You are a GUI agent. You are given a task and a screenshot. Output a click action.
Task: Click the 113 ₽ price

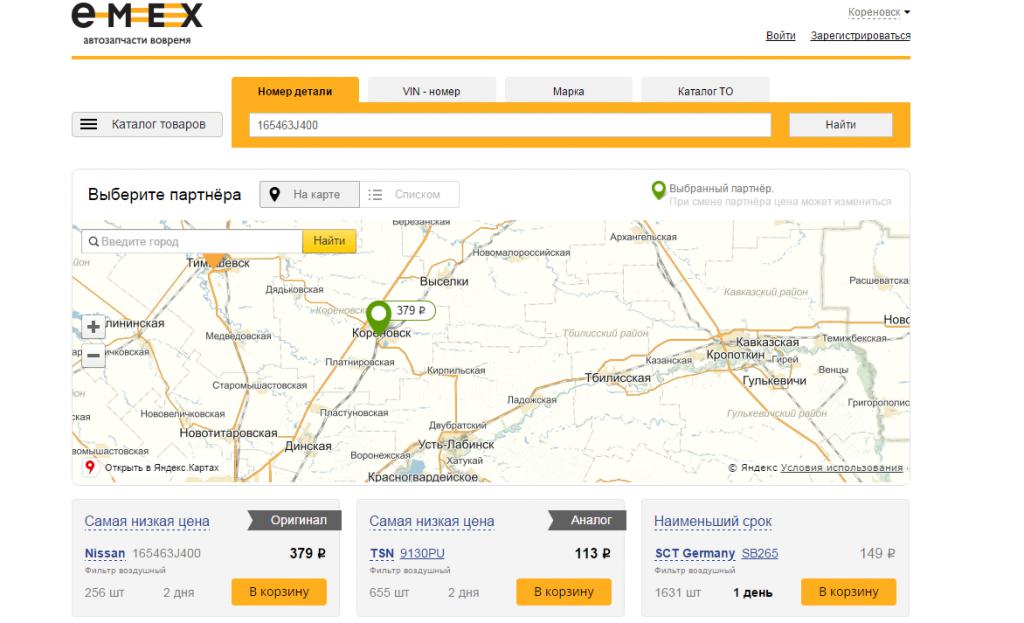tap(592, 553)
